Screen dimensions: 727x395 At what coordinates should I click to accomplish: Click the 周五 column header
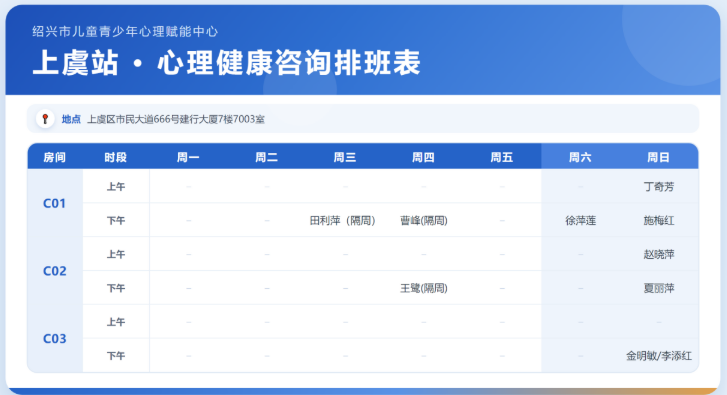(502, 157)
